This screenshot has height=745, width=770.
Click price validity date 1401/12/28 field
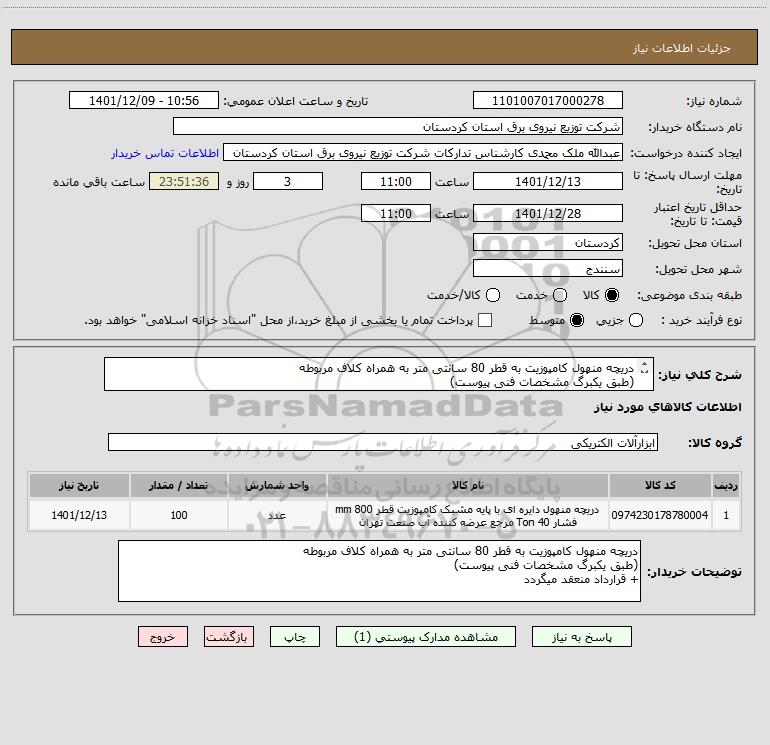click(548, 213)
